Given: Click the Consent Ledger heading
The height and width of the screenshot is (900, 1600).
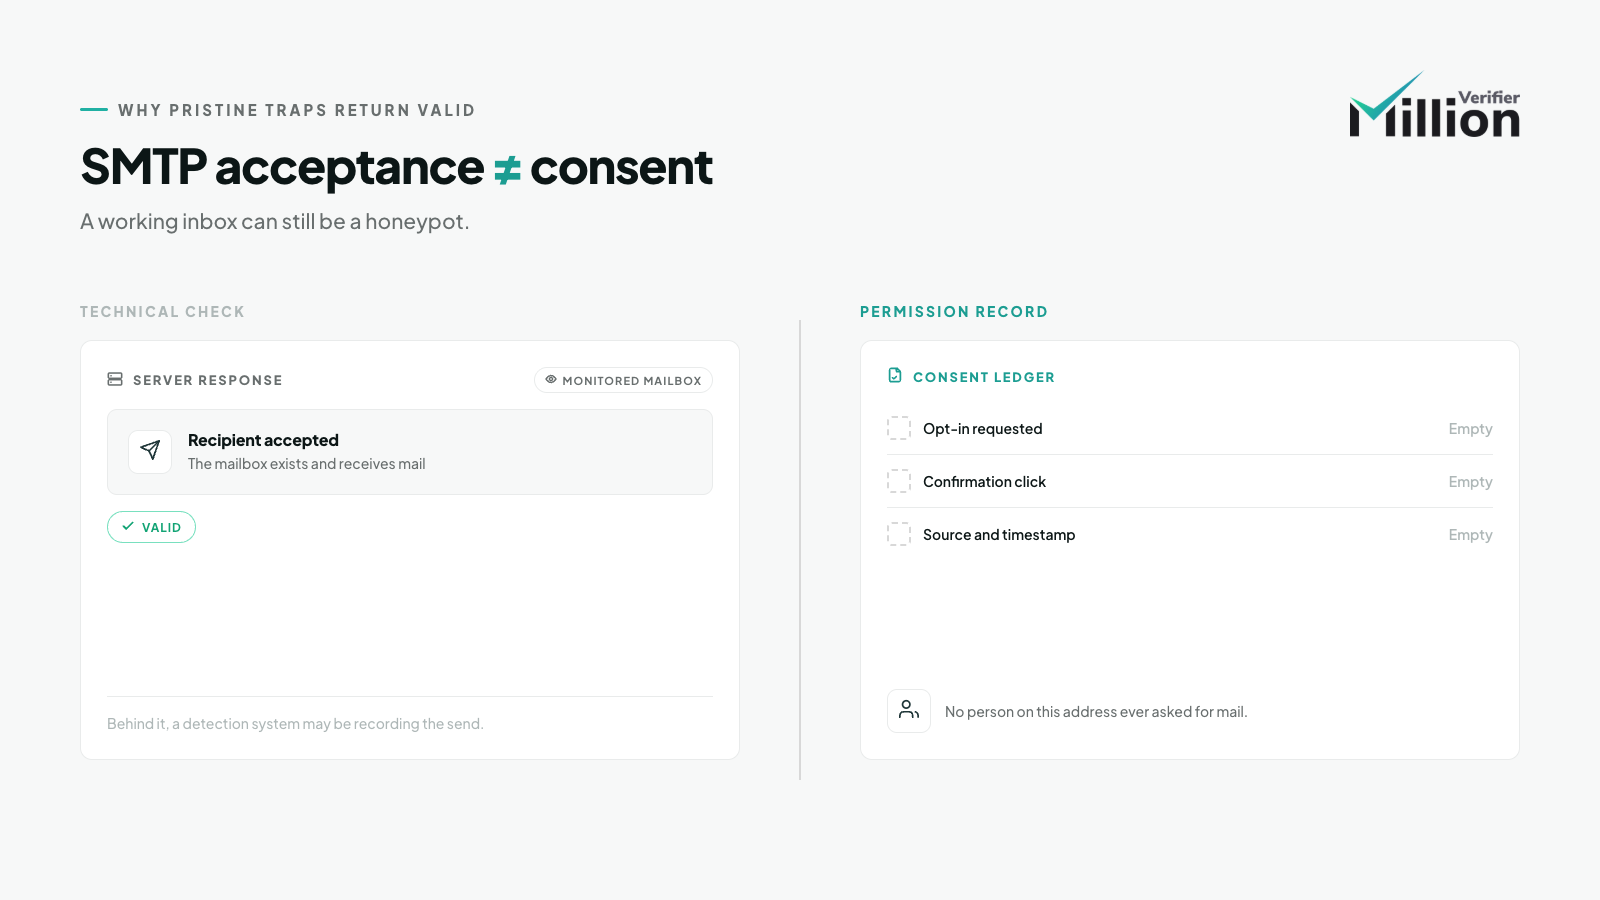Looking at the screenshot, I should (984, 377).
